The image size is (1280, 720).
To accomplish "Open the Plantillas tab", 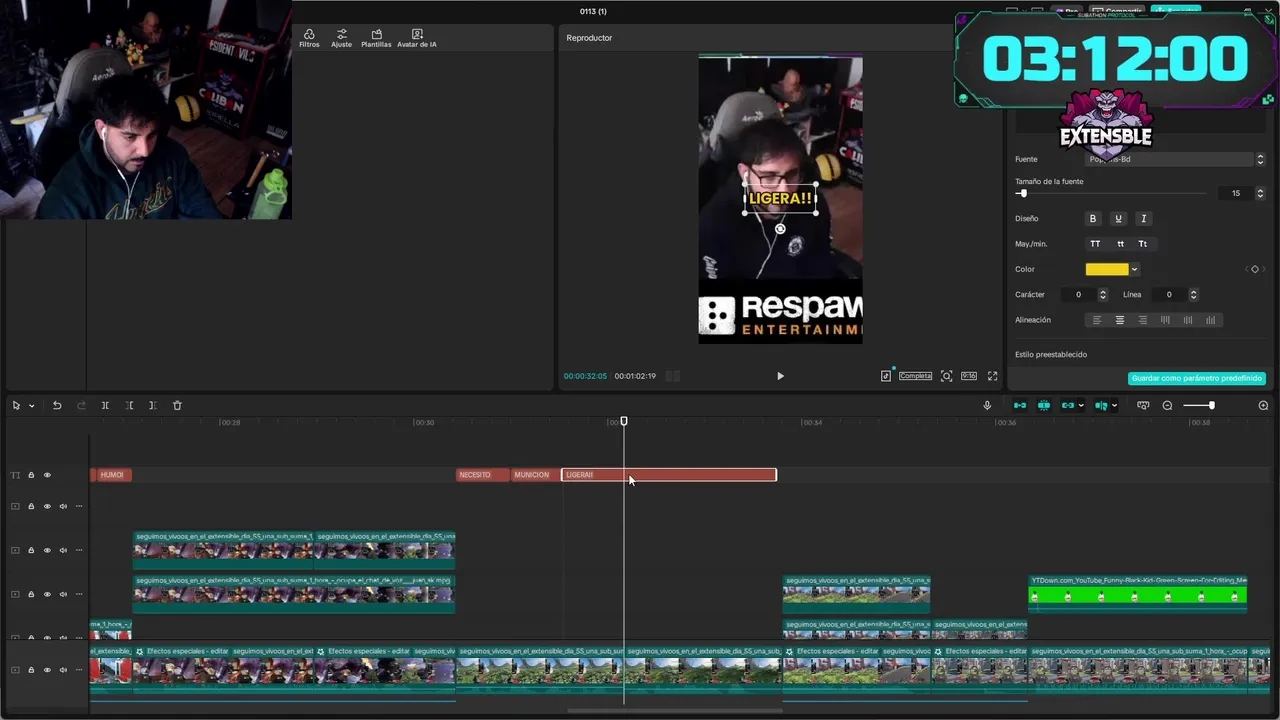I will click(x=376, y=38).
